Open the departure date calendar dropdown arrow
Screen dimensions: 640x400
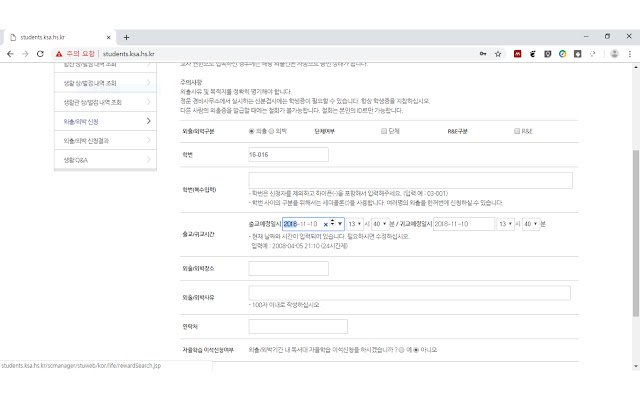point(340,224)
